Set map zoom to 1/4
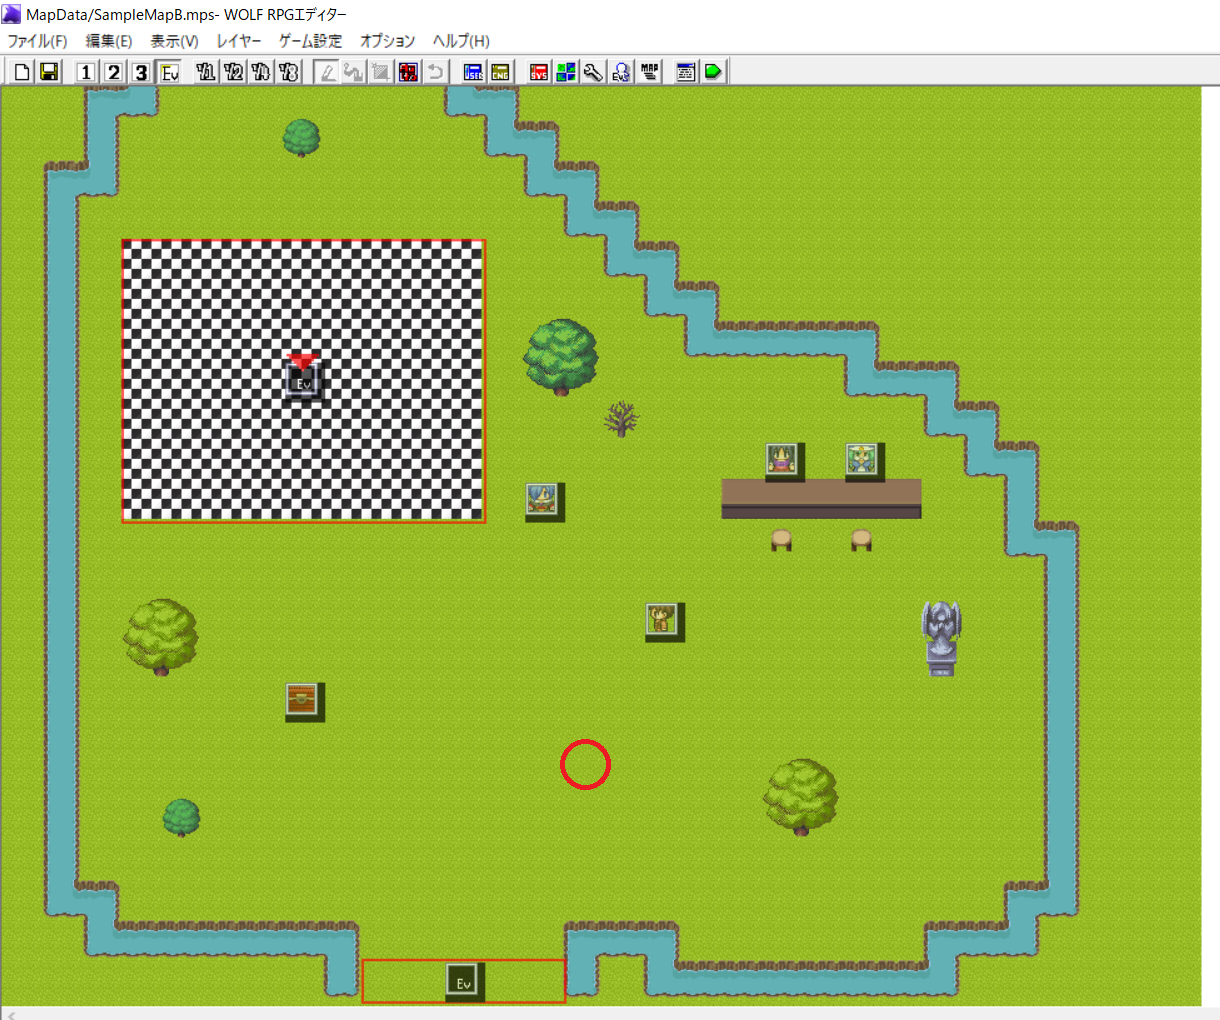 pyautogui.click(x=261, y=72)
